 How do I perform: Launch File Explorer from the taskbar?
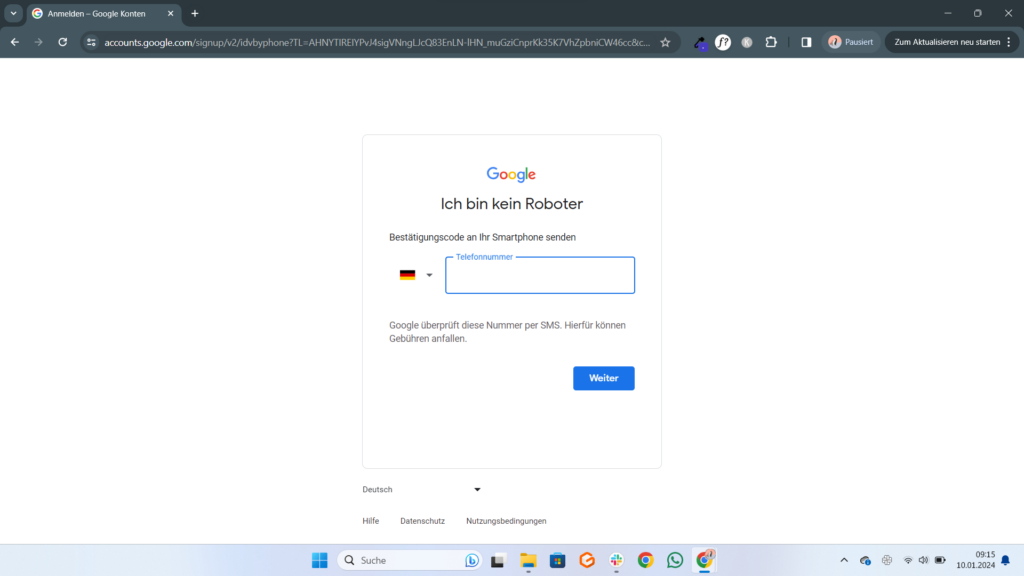pyautogui.click(x=528, y=560)
